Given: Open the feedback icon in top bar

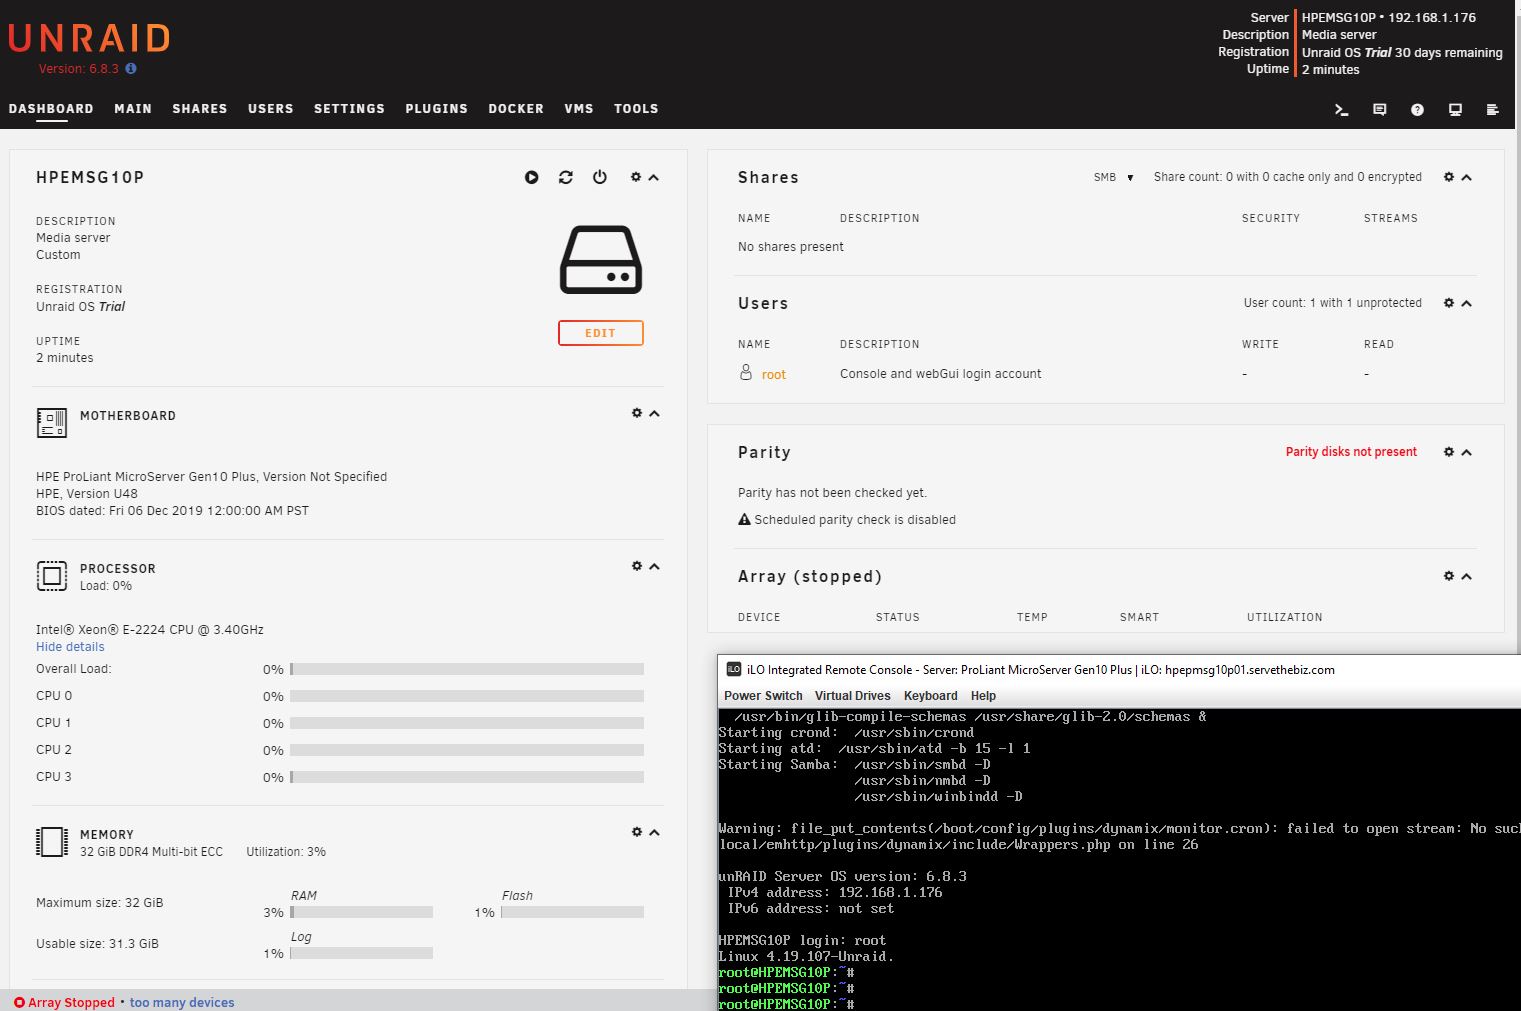Looking at the screenshot, I should [1380, 110].
